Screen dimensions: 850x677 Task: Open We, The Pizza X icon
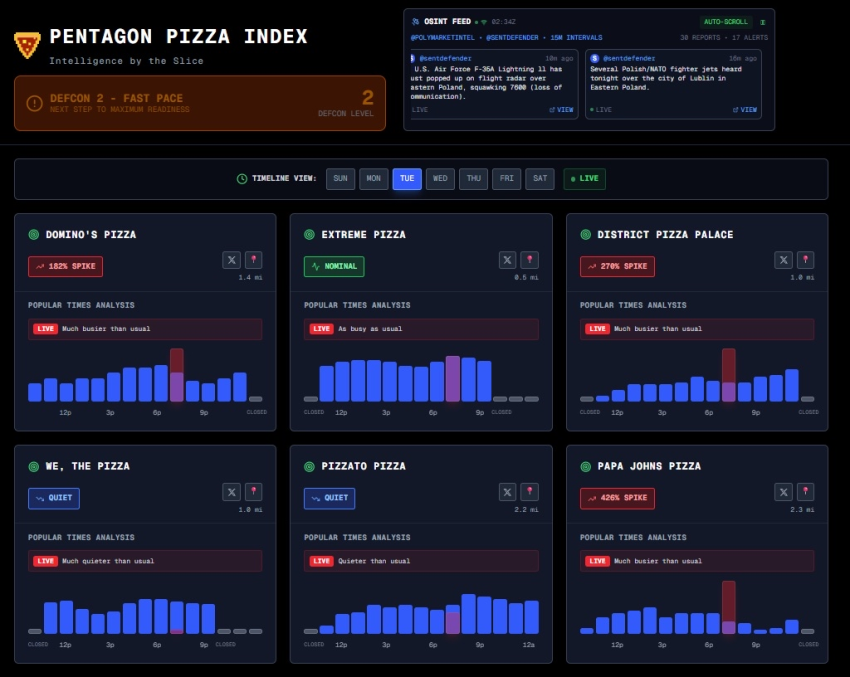pyautogui.click(x=231, y=492)
